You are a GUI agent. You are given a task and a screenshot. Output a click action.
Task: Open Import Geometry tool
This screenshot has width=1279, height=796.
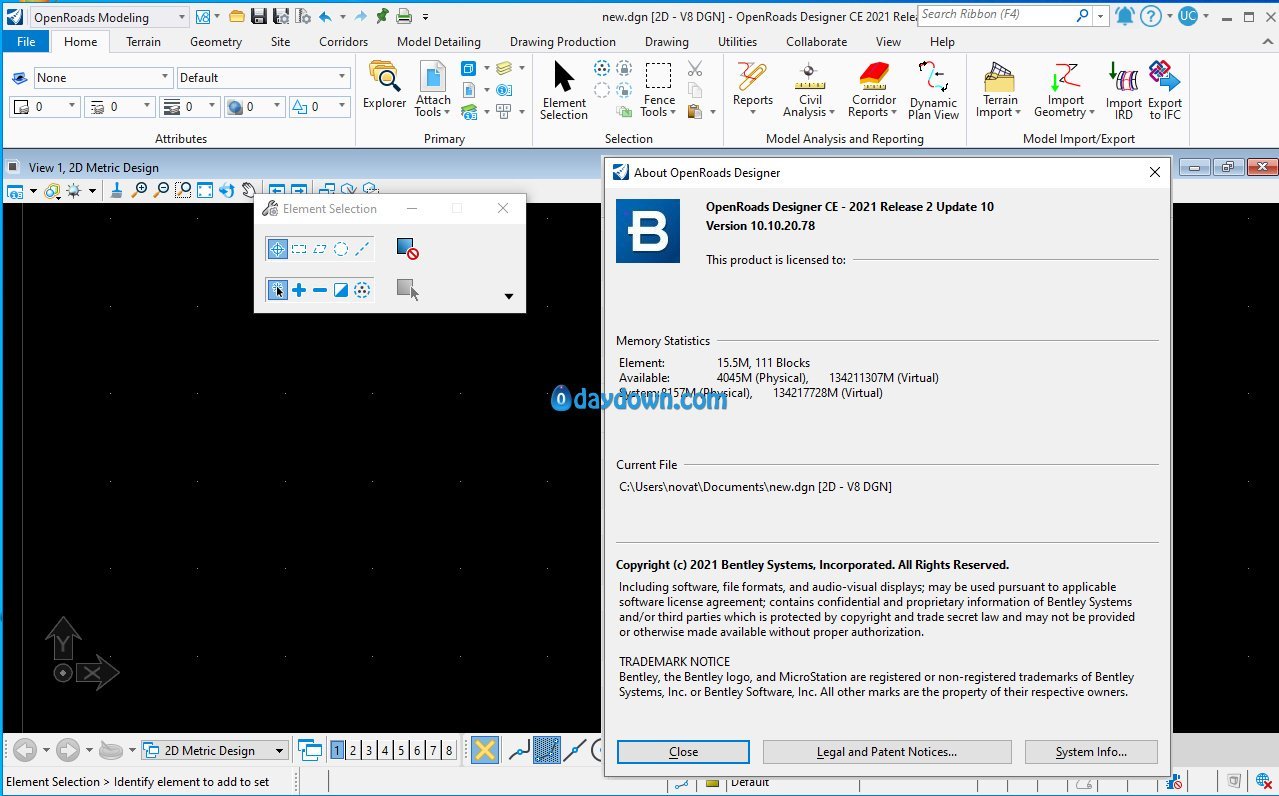pos(1065,90)
